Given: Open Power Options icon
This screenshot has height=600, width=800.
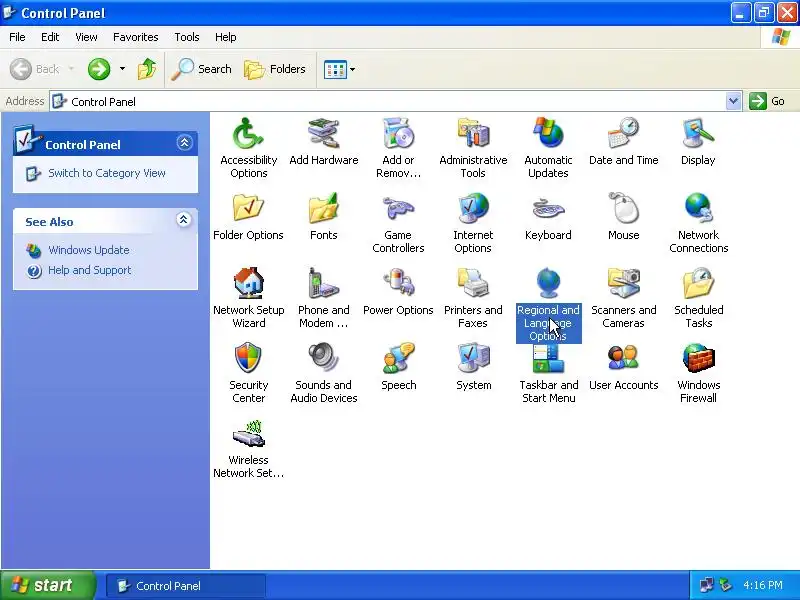Looking at the screenshot, I should [398, 284].
